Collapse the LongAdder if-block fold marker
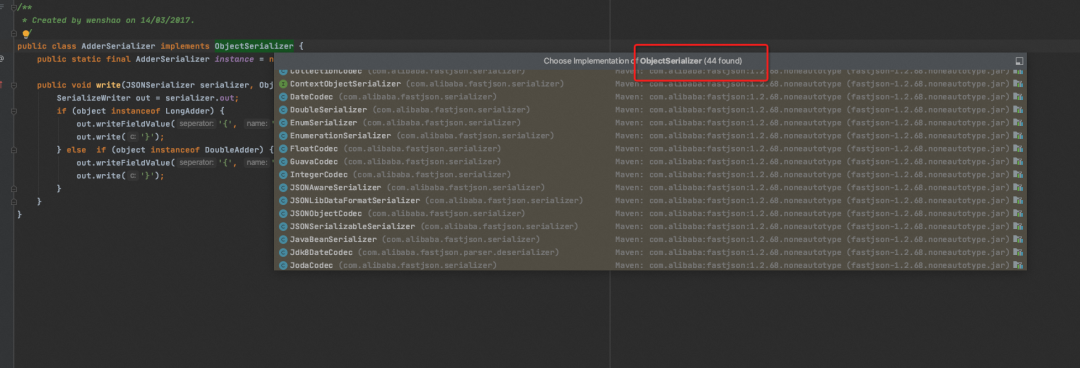 [14, 111]
